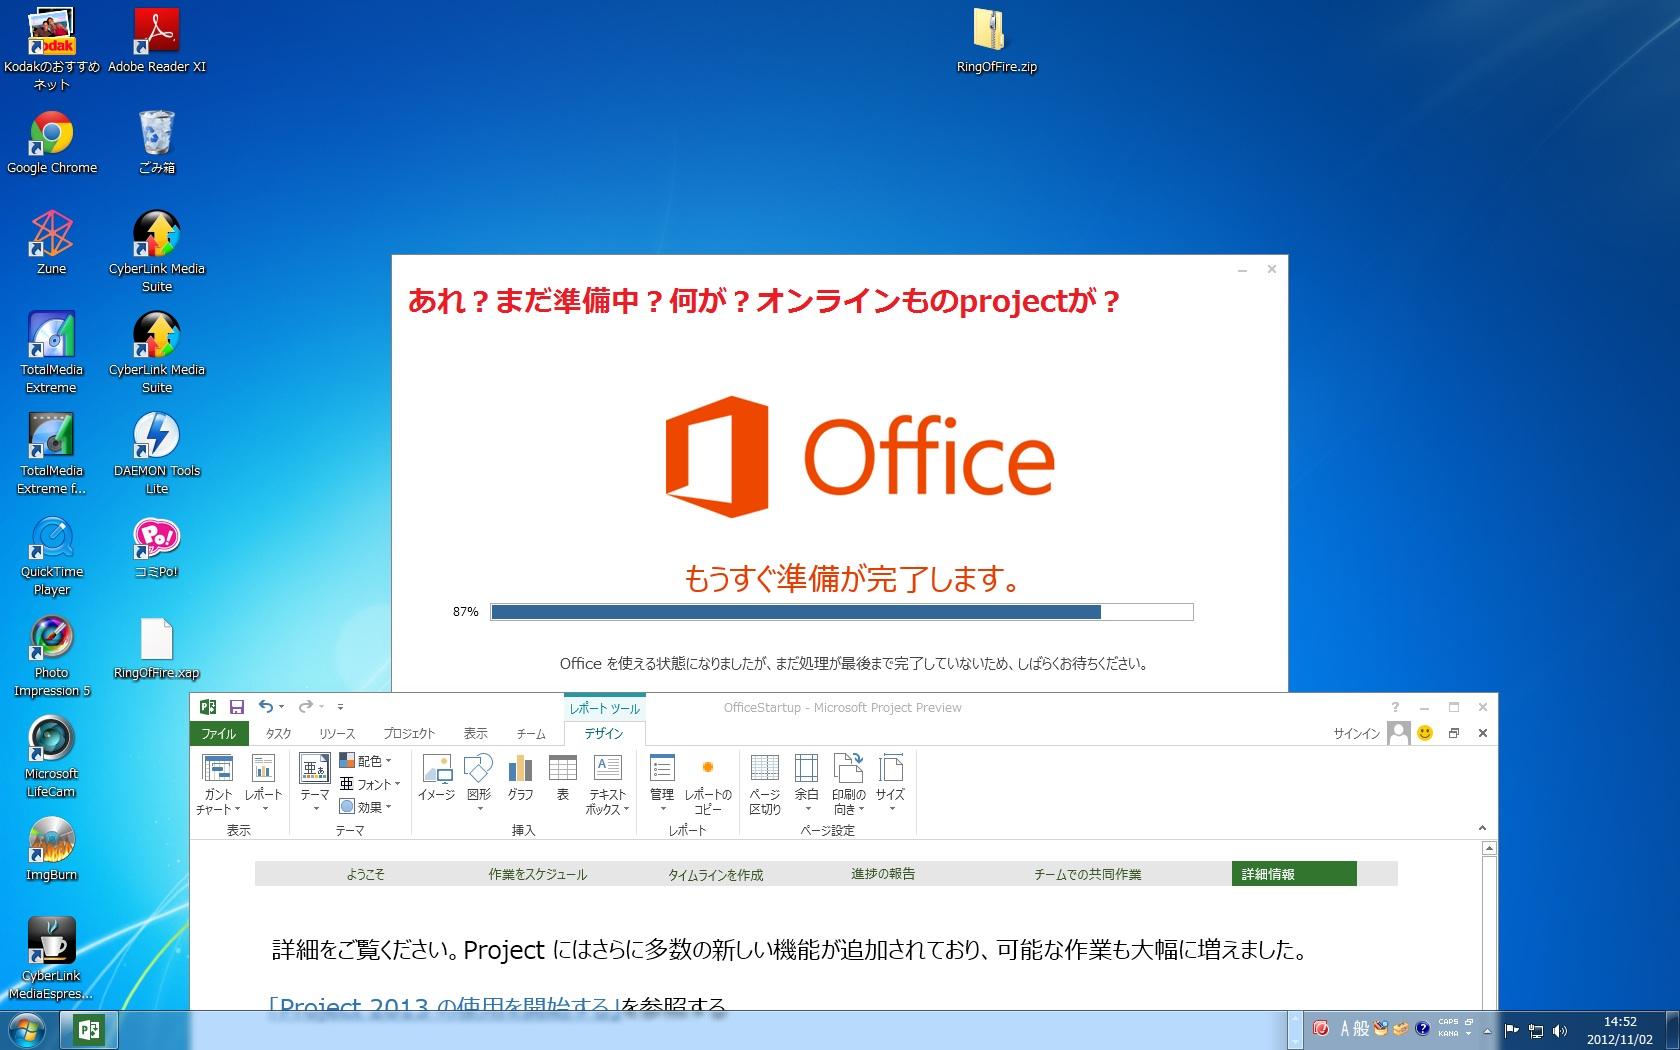Click the Project taskbar button
The image size is (1680, 1050).
click(88, 1030)
